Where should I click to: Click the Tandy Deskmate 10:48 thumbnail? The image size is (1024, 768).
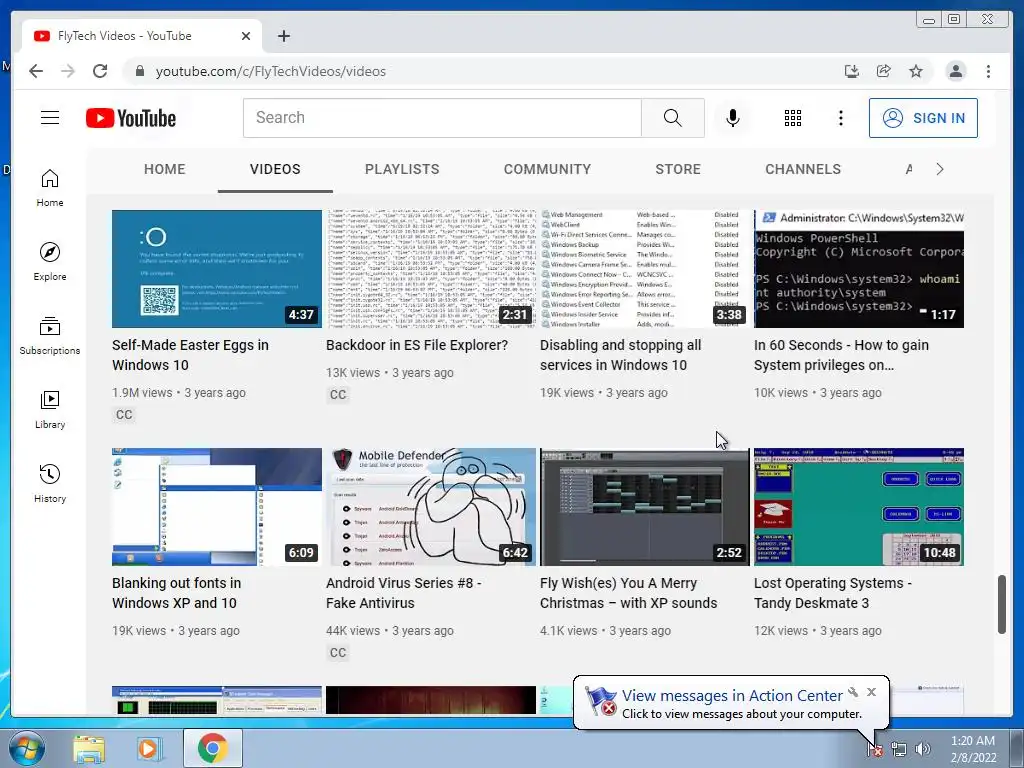coord(859,507)
